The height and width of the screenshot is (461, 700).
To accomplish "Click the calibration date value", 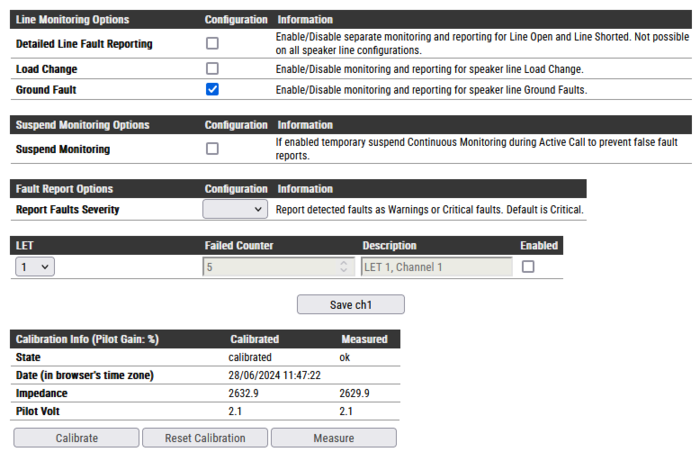I will [x=274, y=375].
